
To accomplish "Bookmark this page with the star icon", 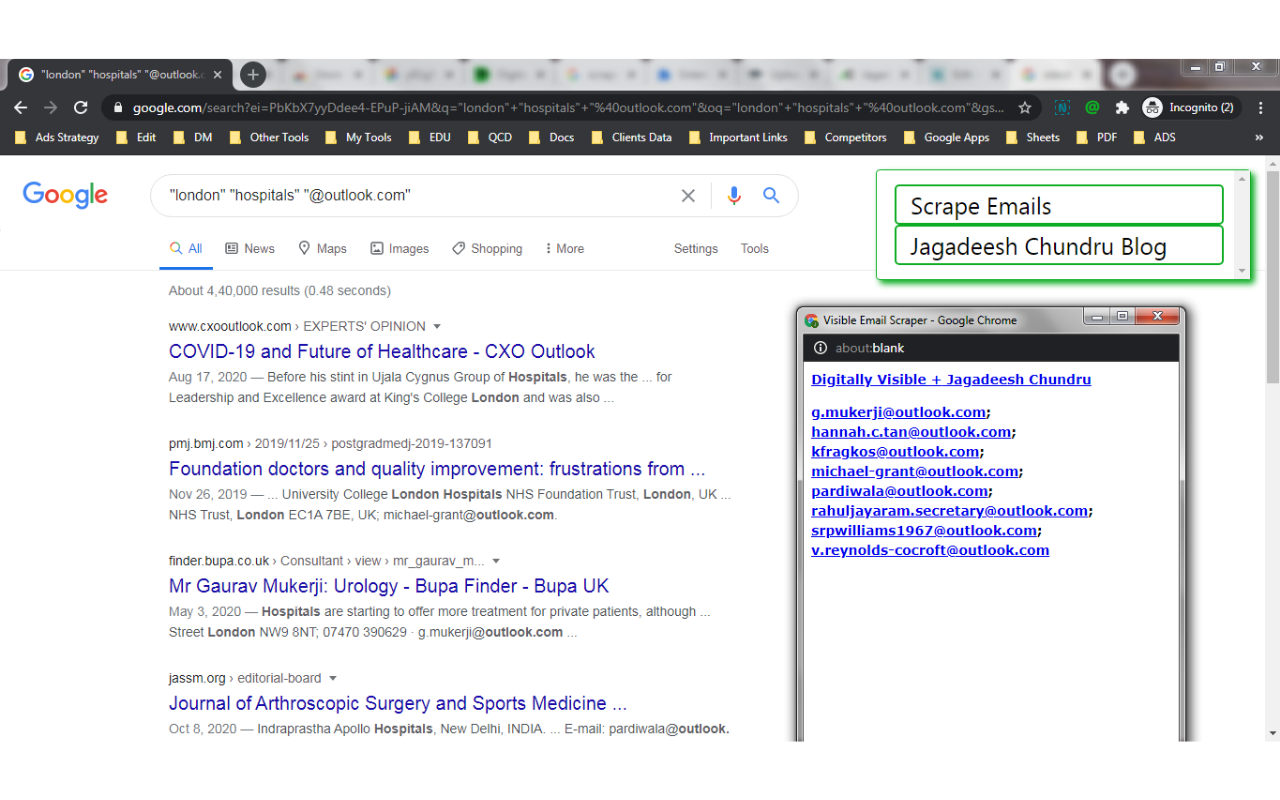I will pos(1025,107).
